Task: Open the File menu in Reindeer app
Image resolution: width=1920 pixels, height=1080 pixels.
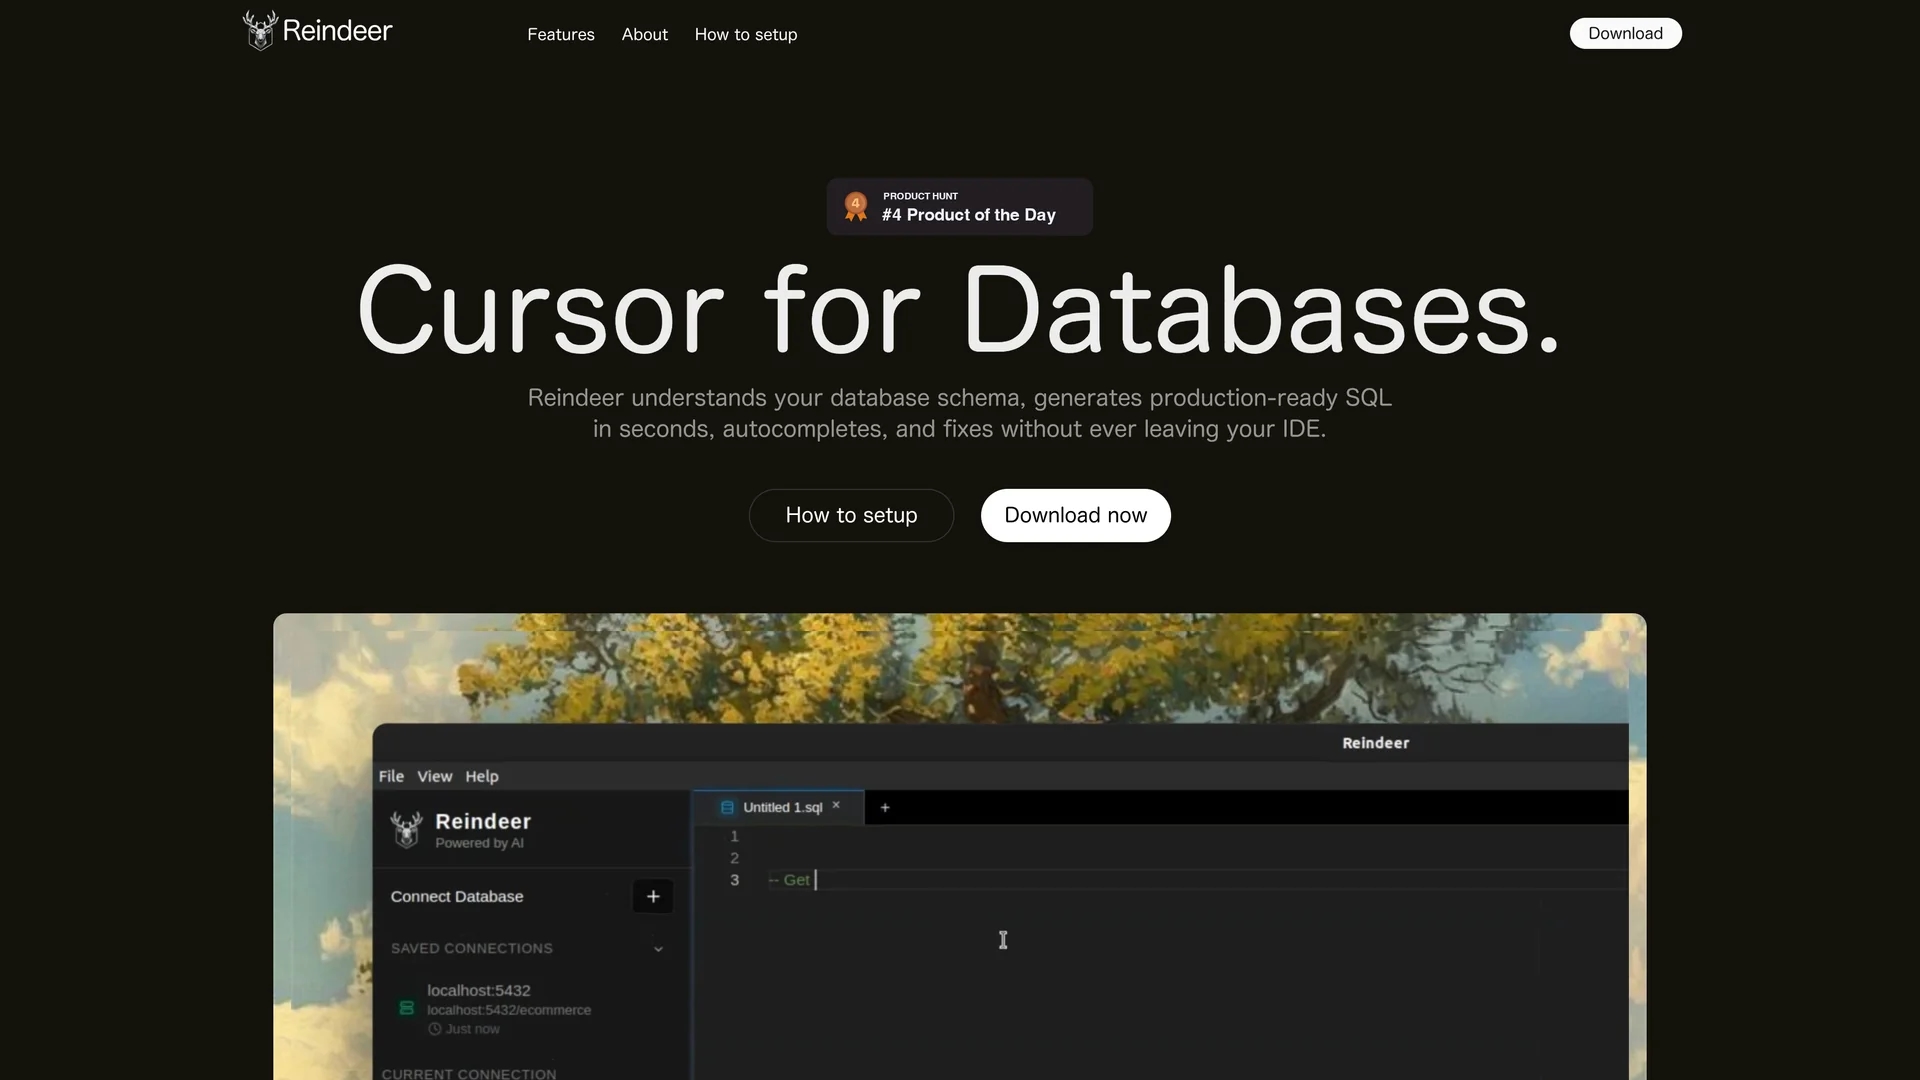Action: pyautogui.click(x=391, y=776)
